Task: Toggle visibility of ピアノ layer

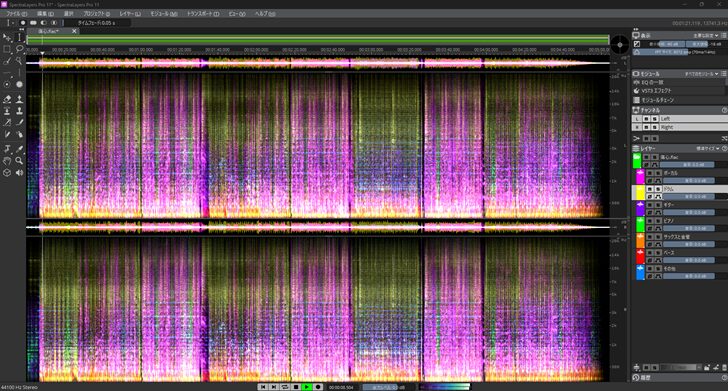Action: pyautogui.click(x=650, y=221)
